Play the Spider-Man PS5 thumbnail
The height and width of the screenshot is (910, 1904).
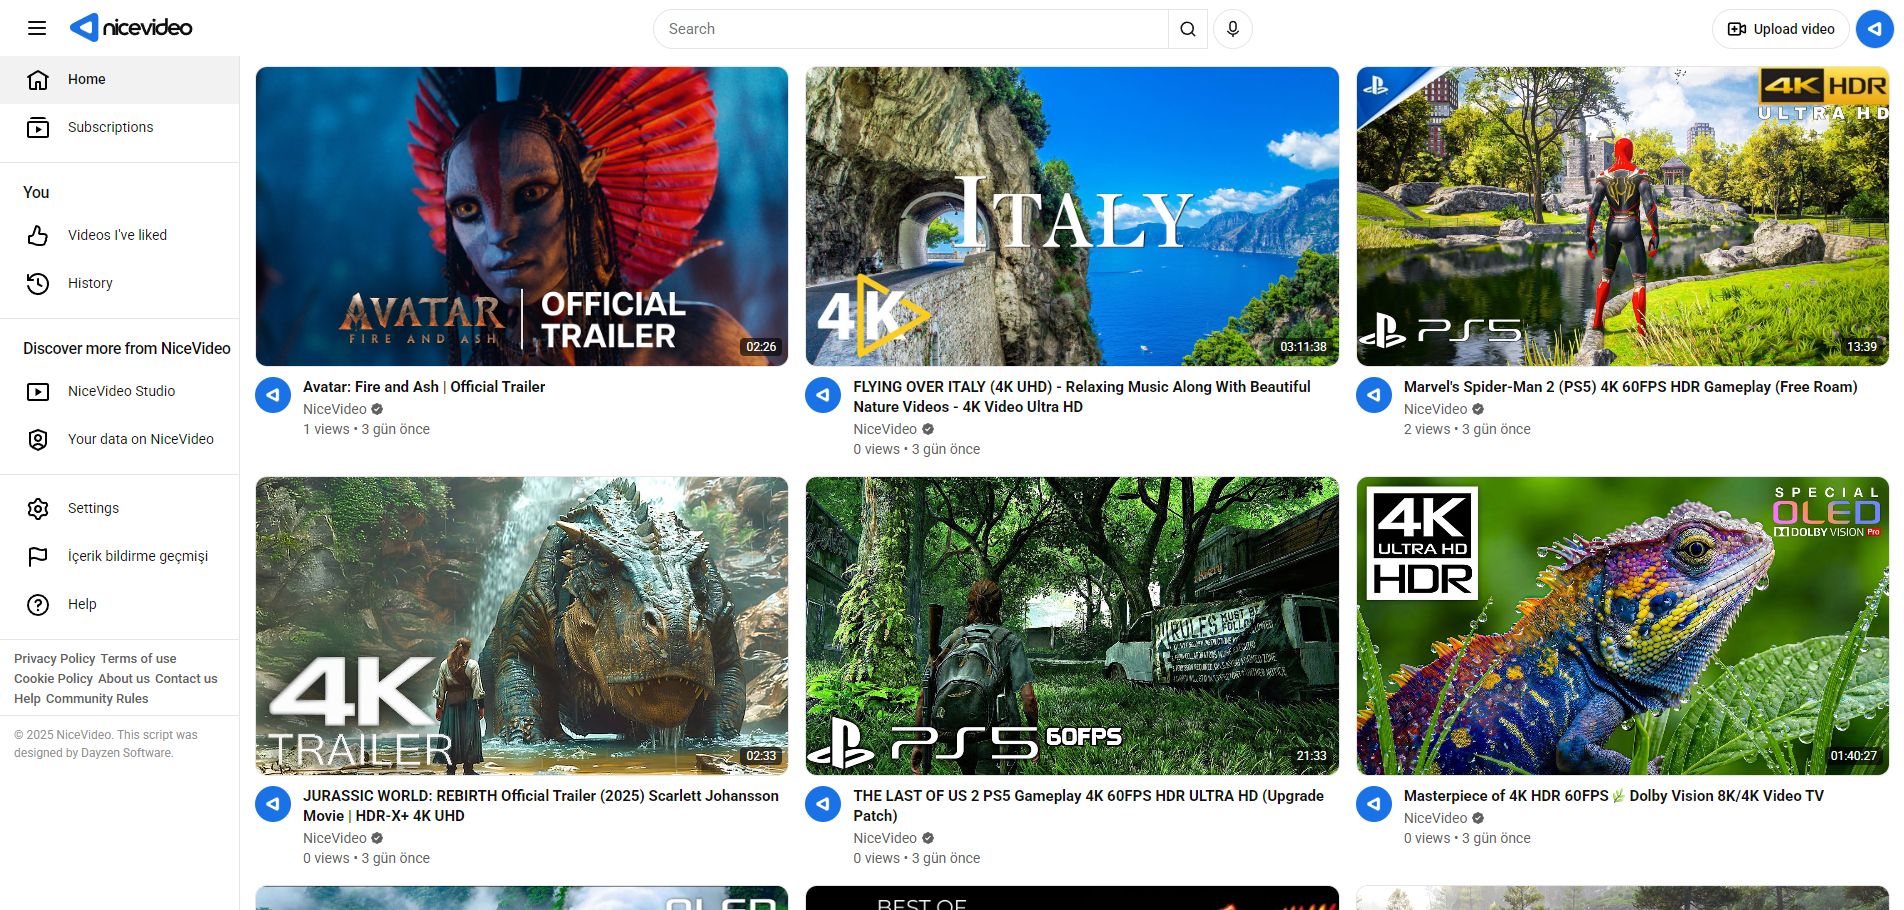pos(1623,216)
